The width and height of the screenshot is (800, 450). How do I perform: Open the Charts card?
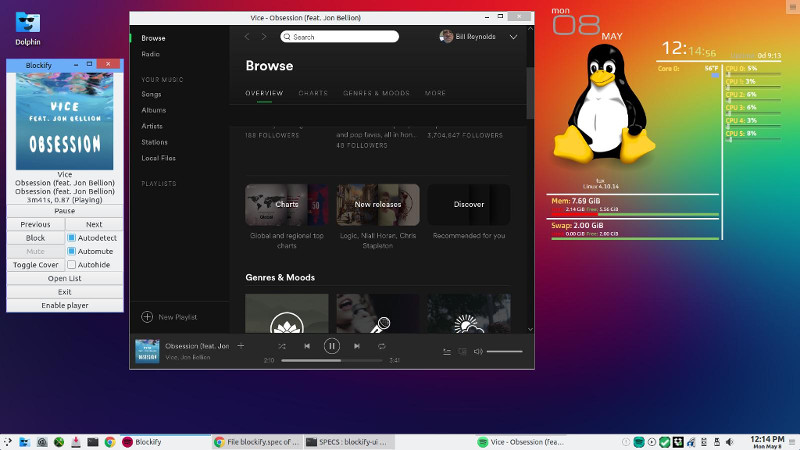(x=287, y=205)
